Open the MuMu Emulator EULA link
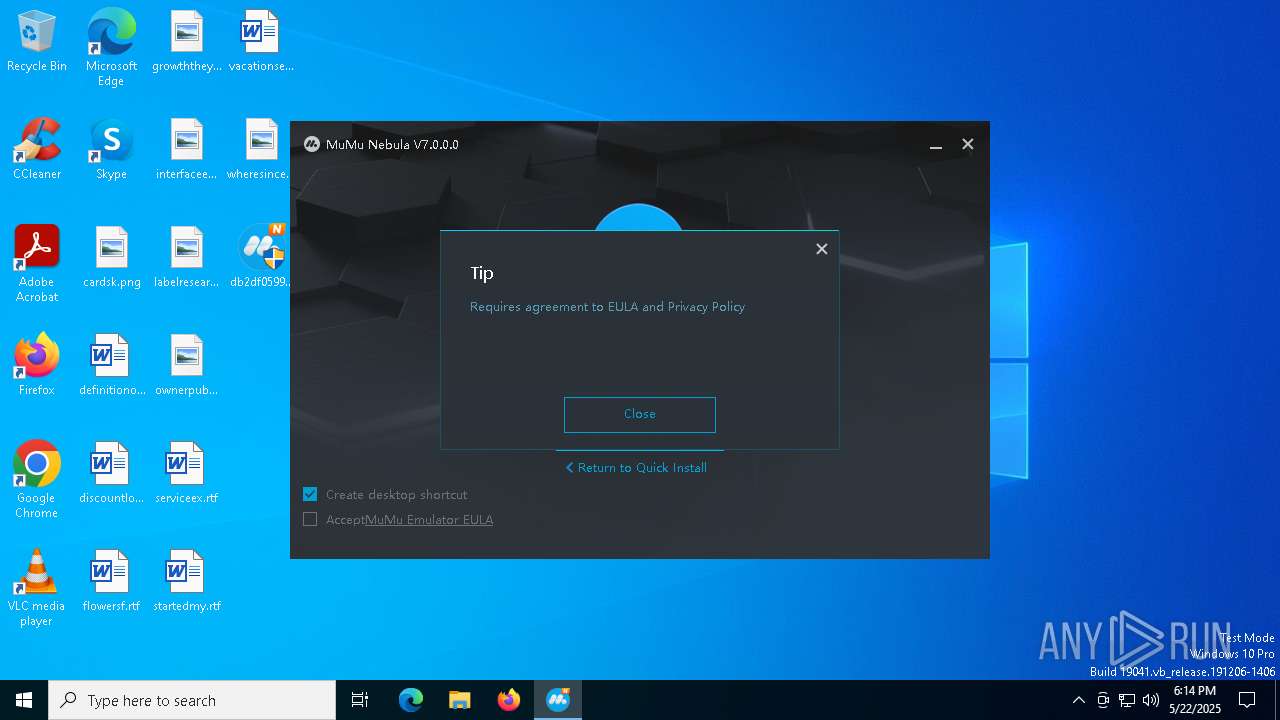The width and height of the screenshot is (1280, 720). pyautogui.click(x=429, y=519)
